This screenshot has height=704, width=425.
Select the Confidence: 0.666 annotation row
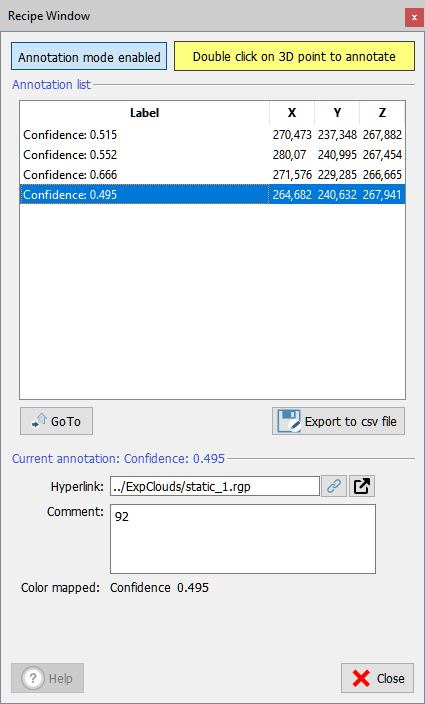pyautogui.click(x=212, y=175)
